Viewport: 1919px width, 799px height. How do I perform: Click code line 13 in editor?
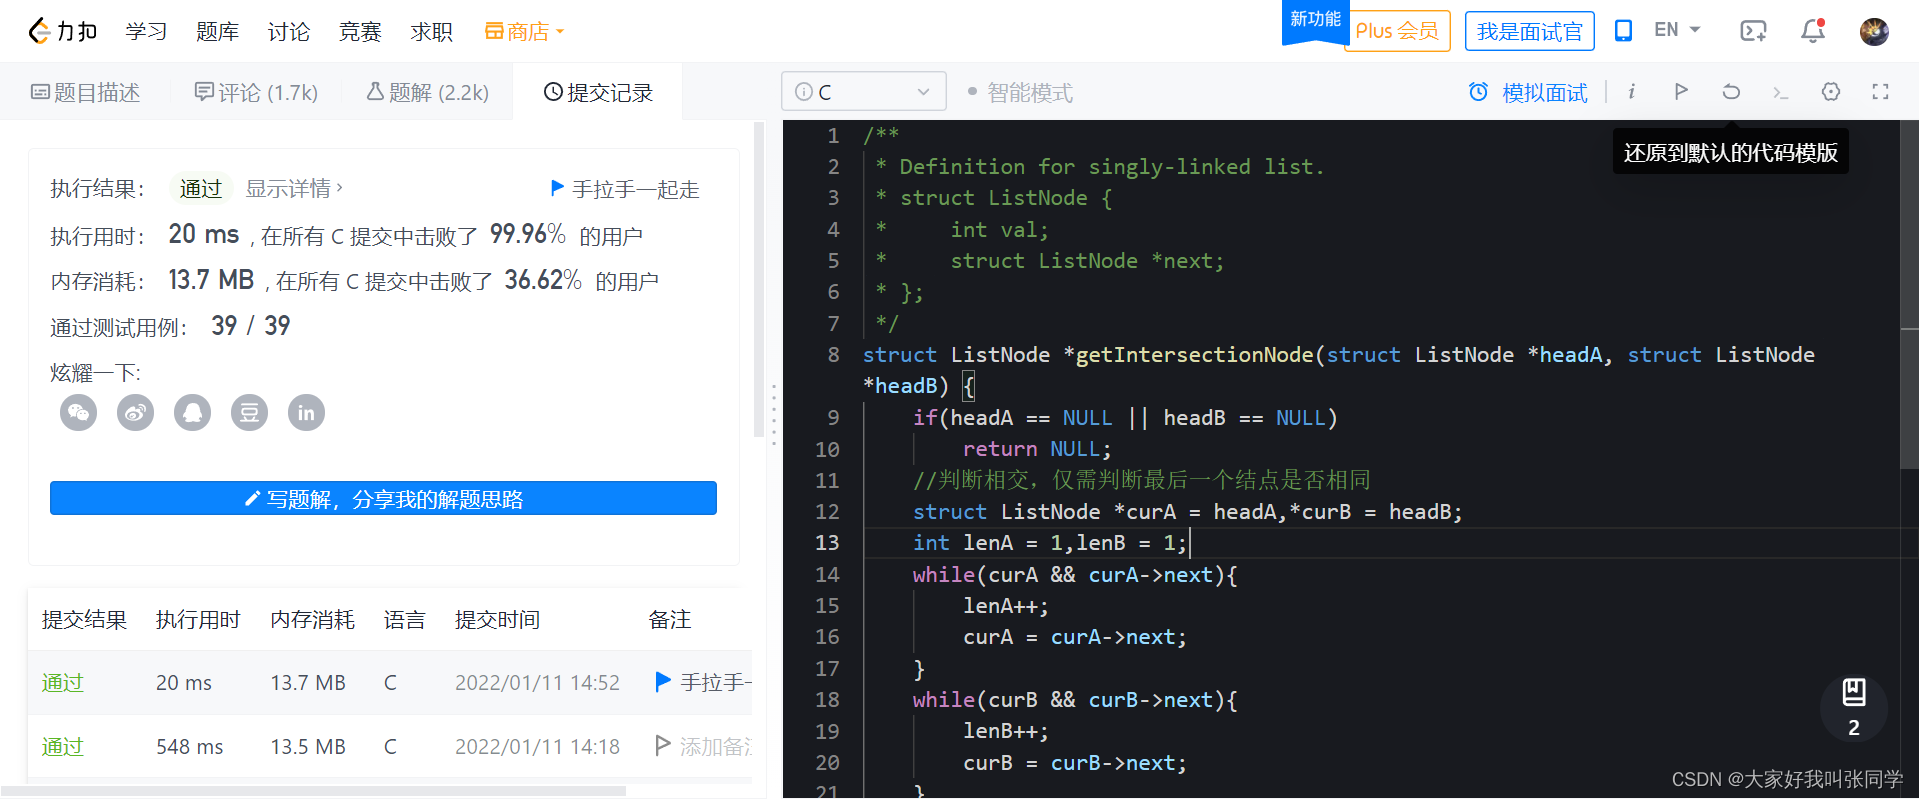coord(1380,542)
